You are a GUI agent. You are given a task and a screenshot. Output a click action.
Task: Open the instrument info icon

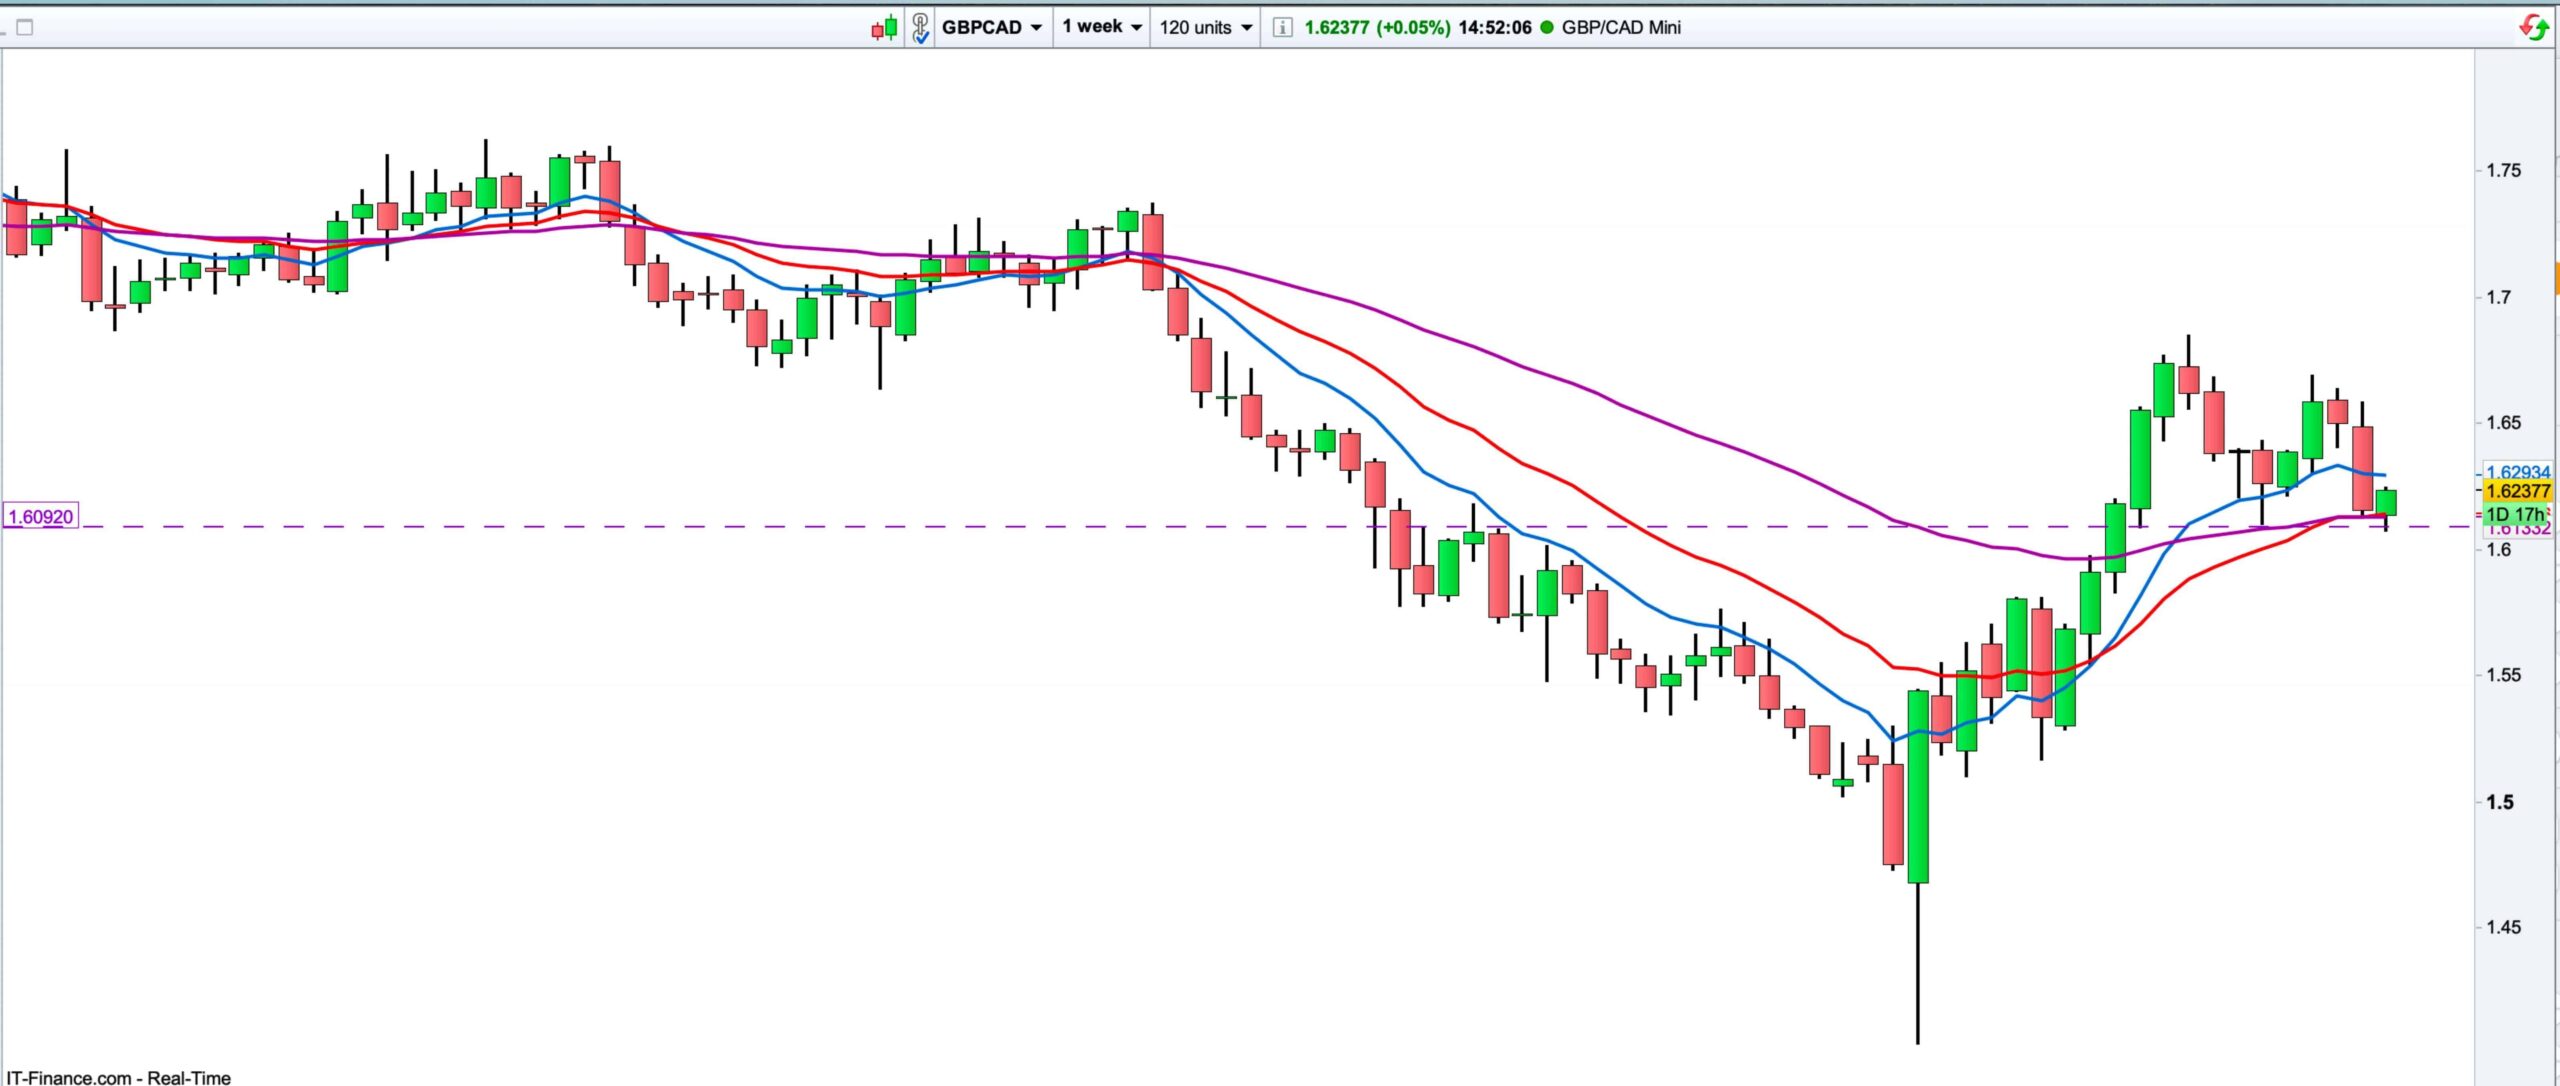pyautogui.click(x=1282, y=28)
